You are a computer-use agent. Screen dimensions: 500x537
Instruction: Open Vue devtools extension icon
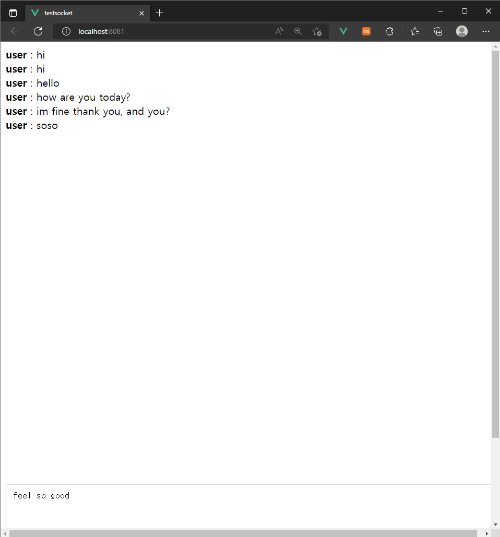343,32
